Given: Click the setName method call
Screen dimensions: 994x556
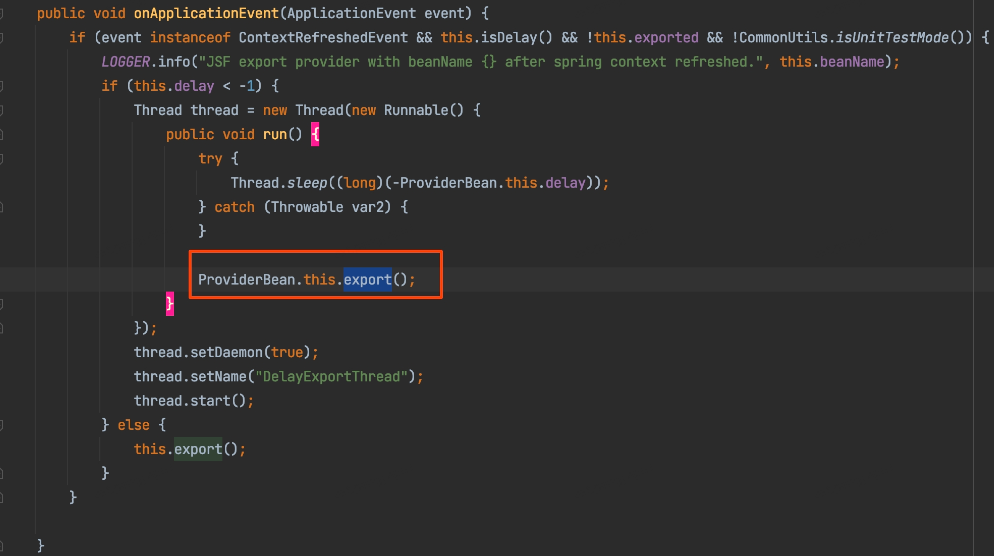Looking at the screenshot, I should coord(218,377).
